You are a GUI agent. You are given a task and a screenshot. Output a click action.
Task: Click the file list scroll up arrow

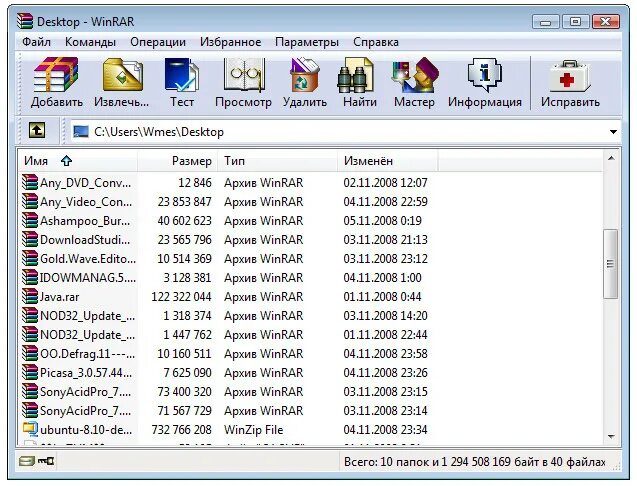(611, 158)
